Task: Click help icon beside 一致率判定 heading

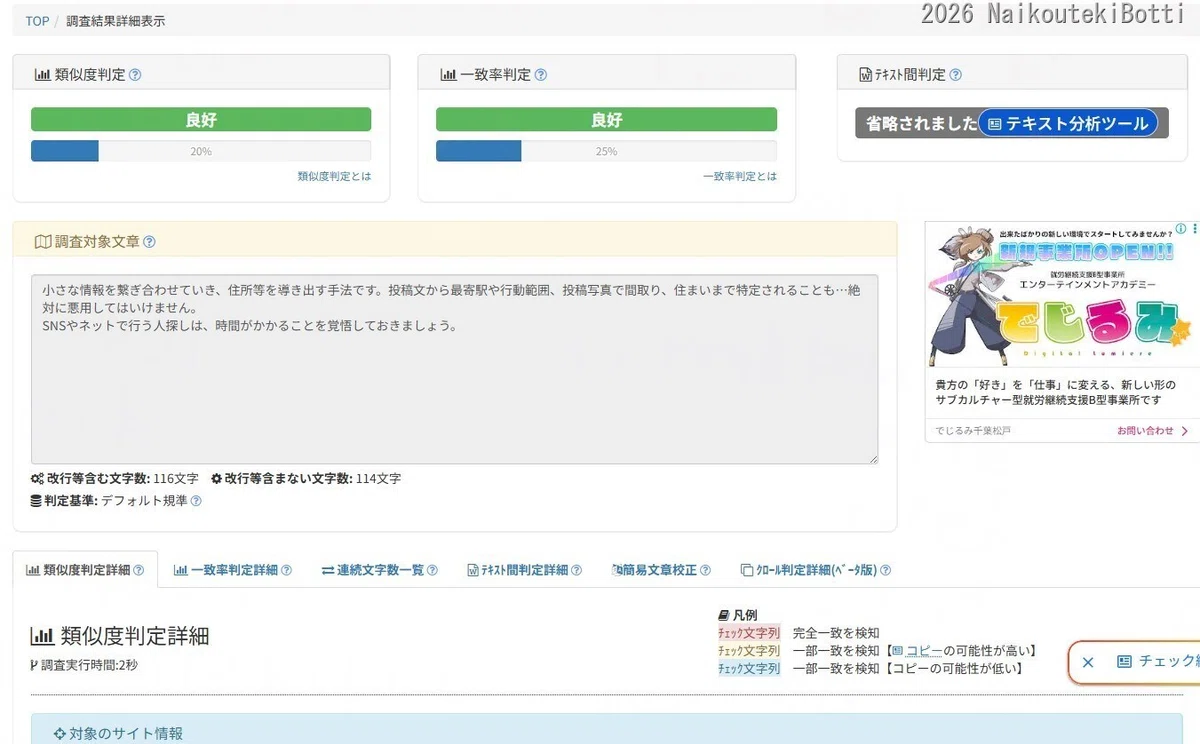Action: point(541,75)
